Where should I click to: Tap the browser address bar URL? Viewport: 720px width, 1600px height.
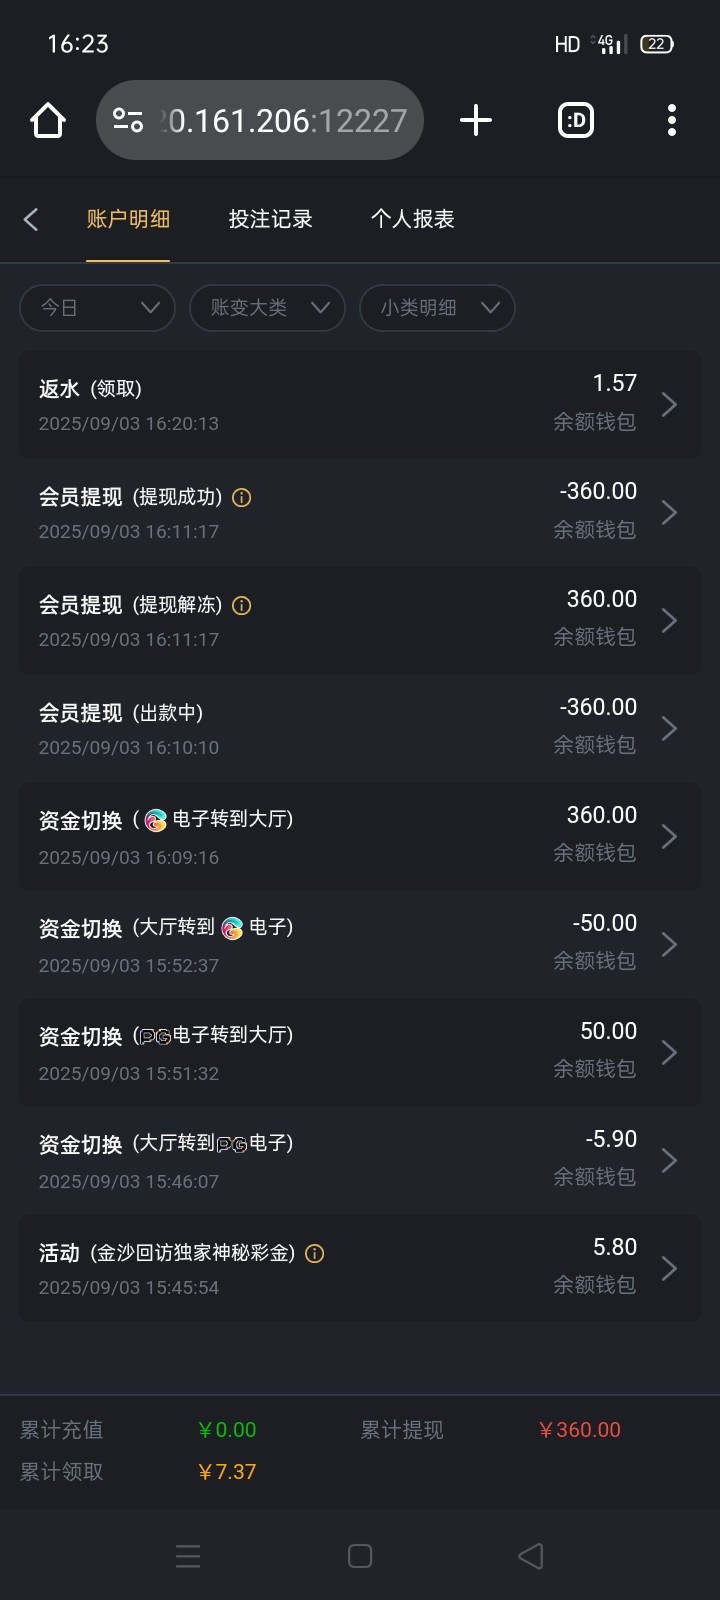coord(285,121)
